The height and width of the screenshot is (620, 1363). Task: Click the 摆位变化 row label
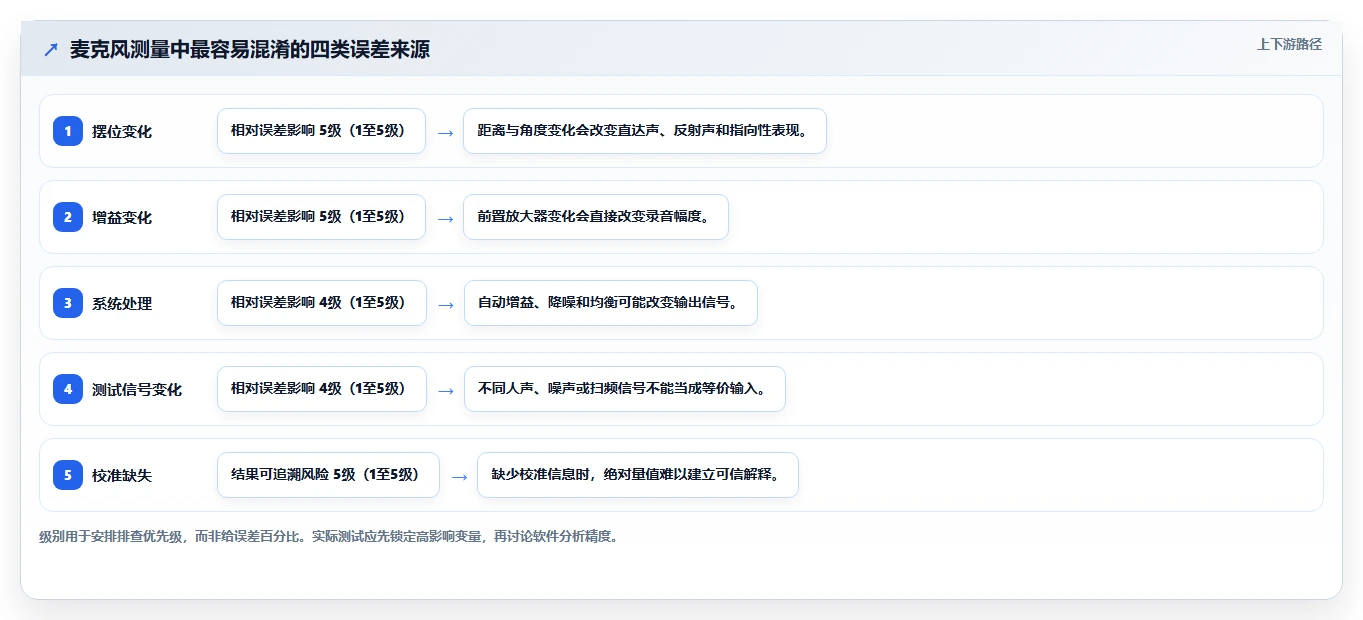click(x=122, y=131)
